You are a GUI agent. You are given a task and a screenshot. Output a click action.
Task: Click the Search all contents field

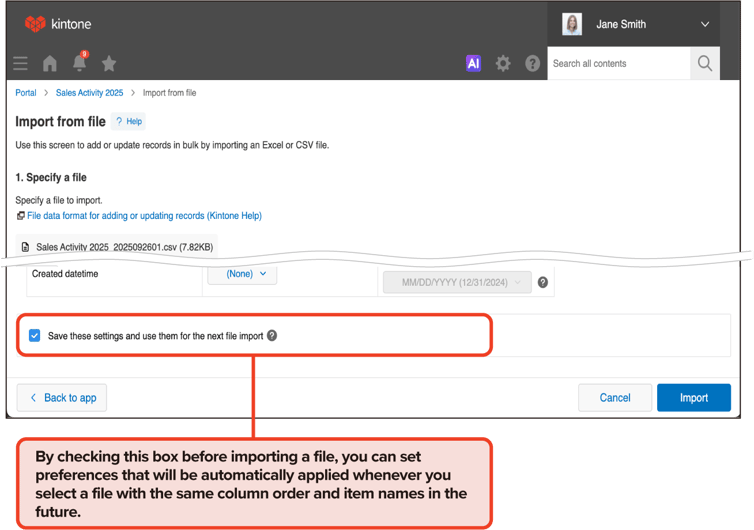(x=618, y=63)
